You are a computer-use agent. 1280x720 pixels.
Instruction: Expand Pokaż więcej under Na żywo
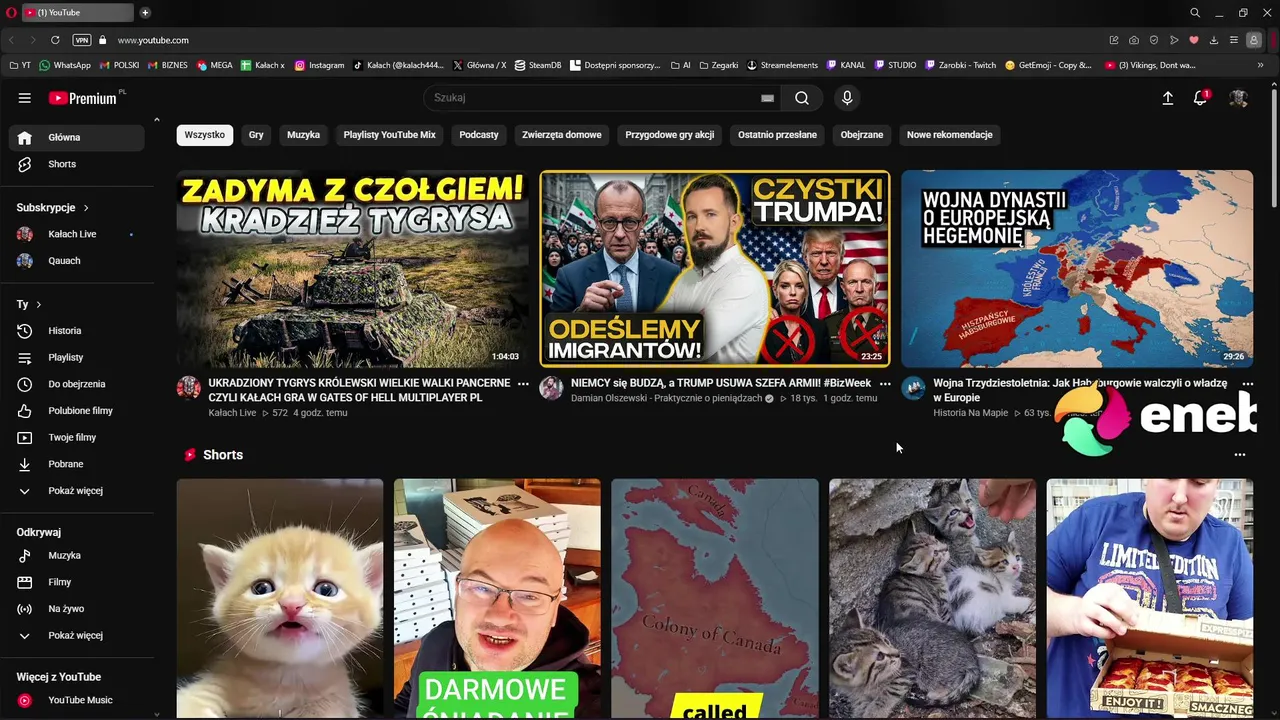(x=76, y=636)
